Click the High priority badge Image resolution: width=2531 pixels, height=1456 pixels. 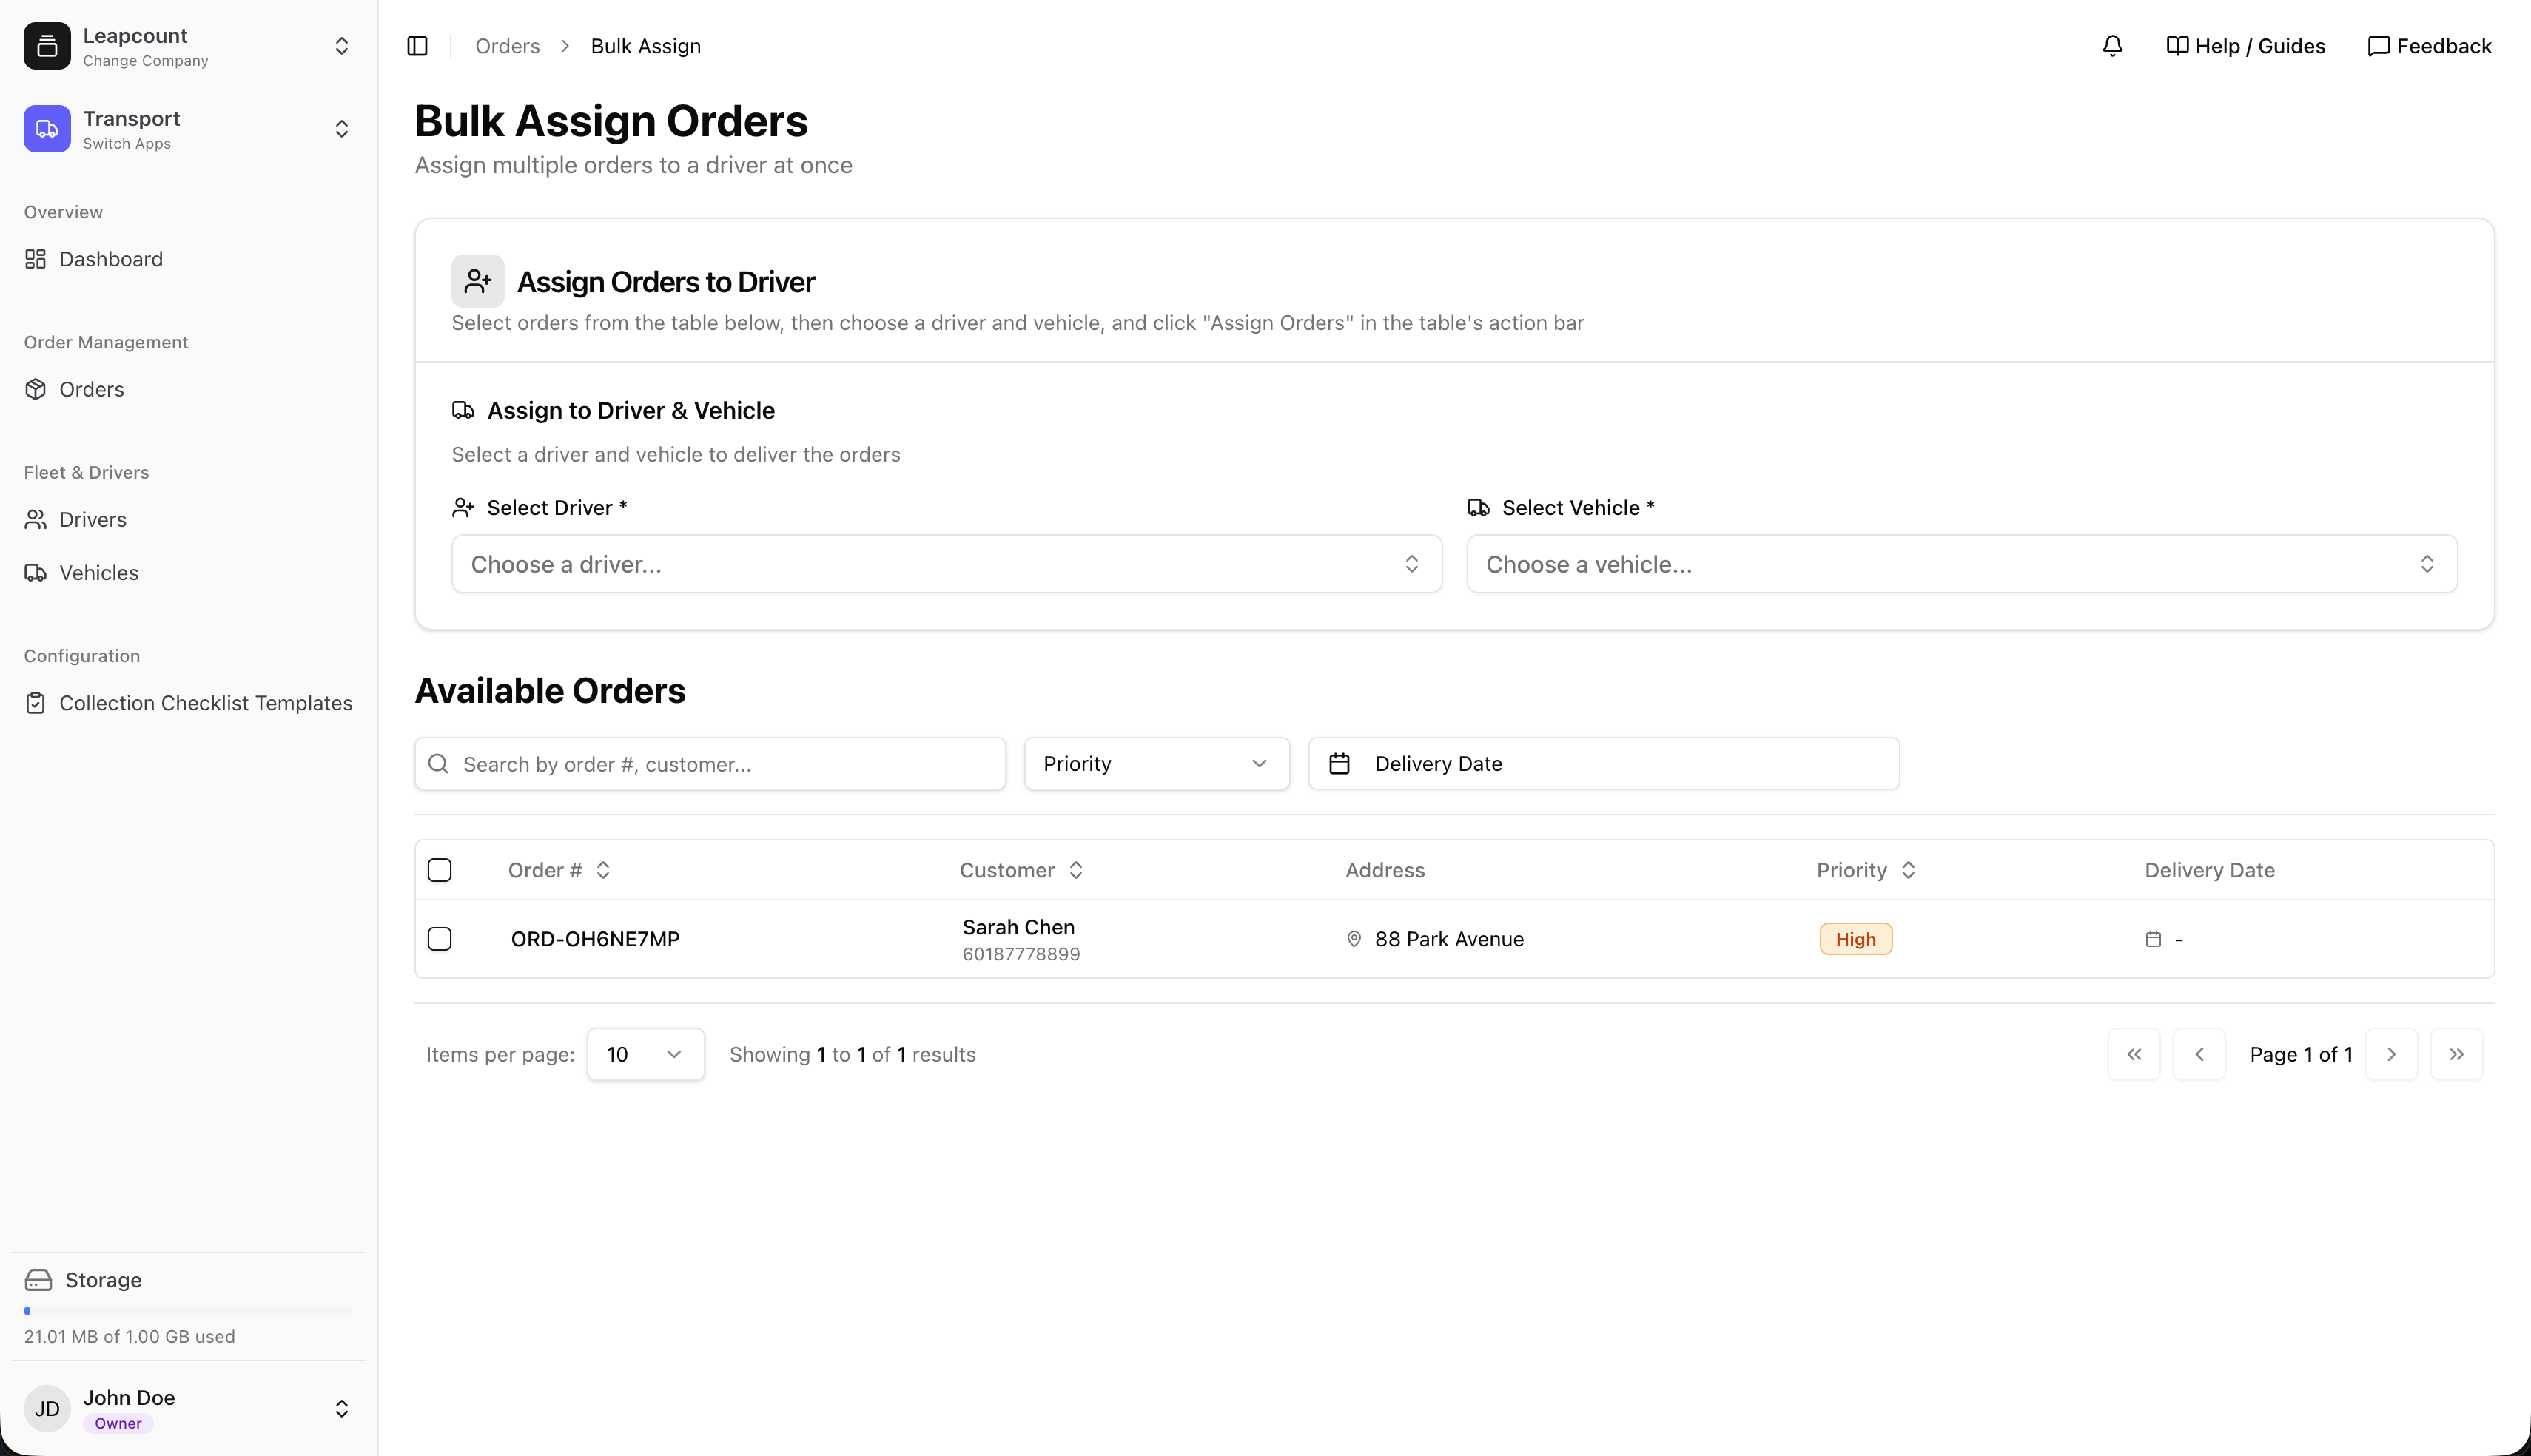tap(1856, 939)
